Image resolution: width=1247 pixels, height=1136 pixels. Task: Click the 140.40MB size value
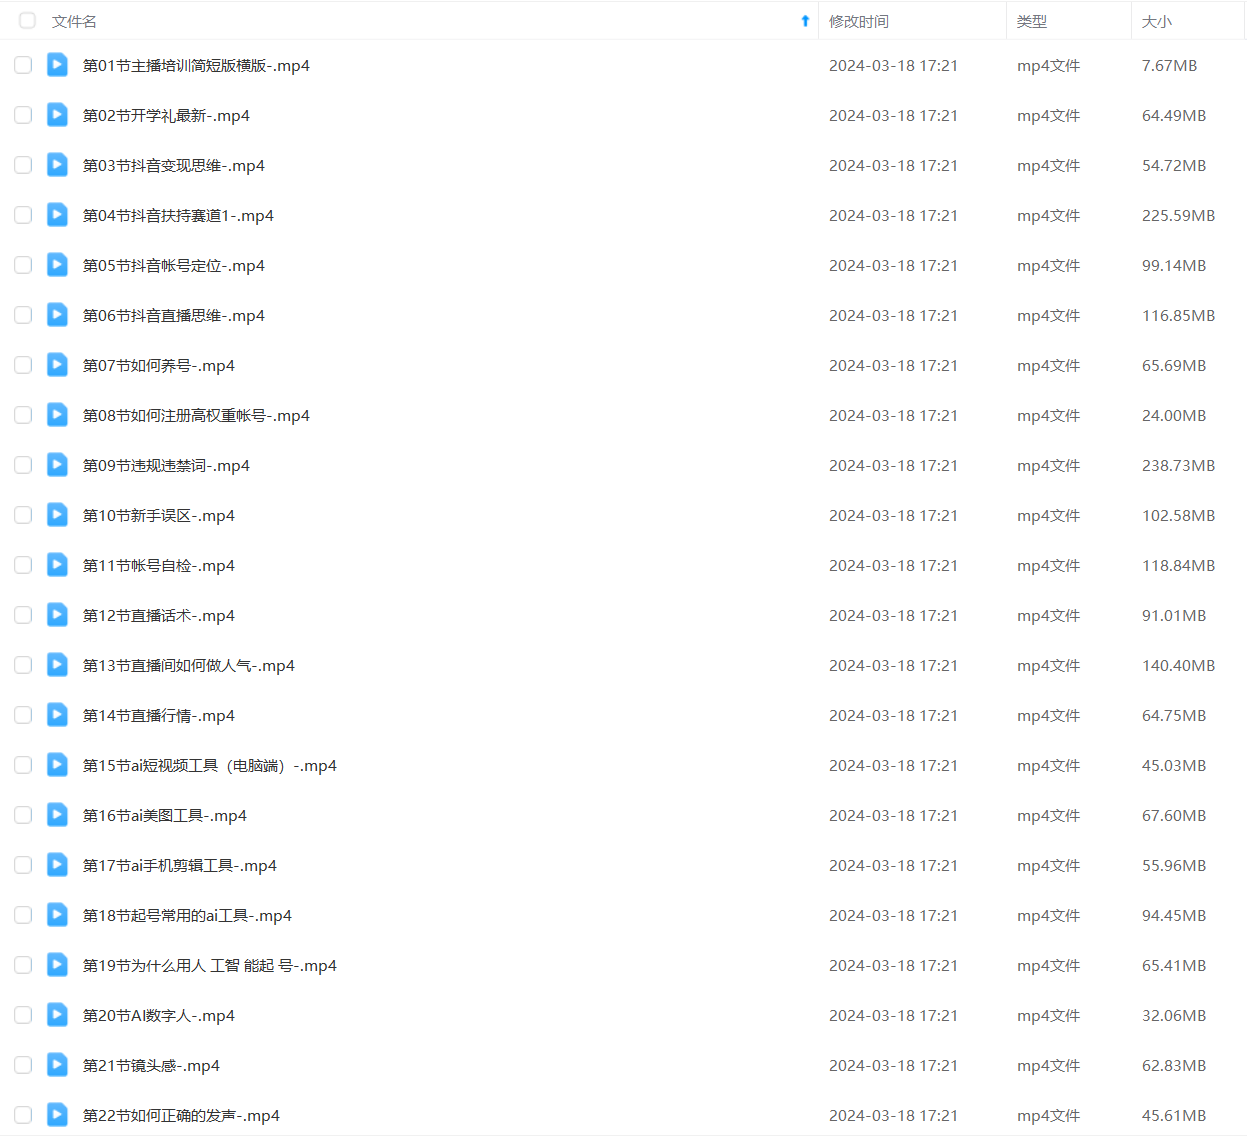(1178, 666)
